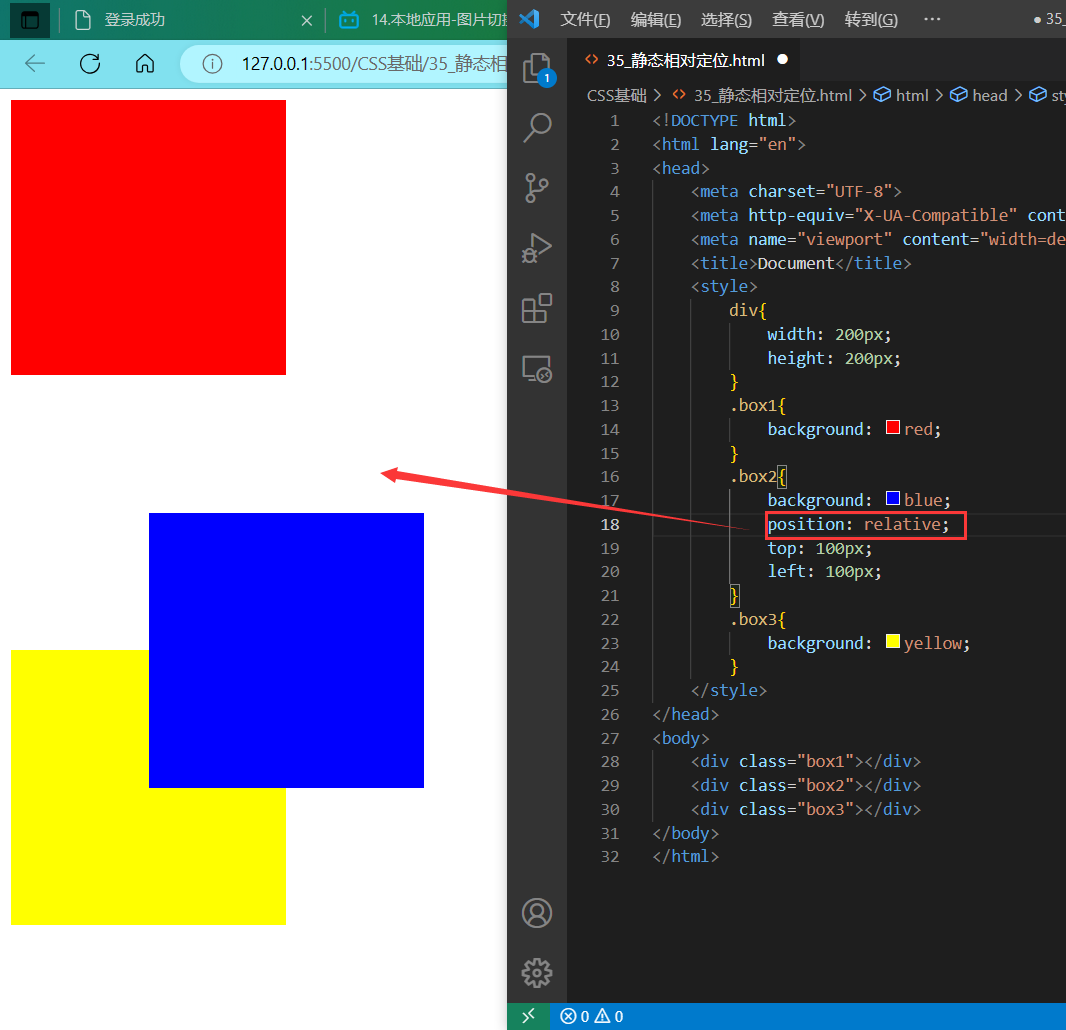Click the remote window indicator in status bar
Screen dimensions: 1066x1030
click(528, 1016)
